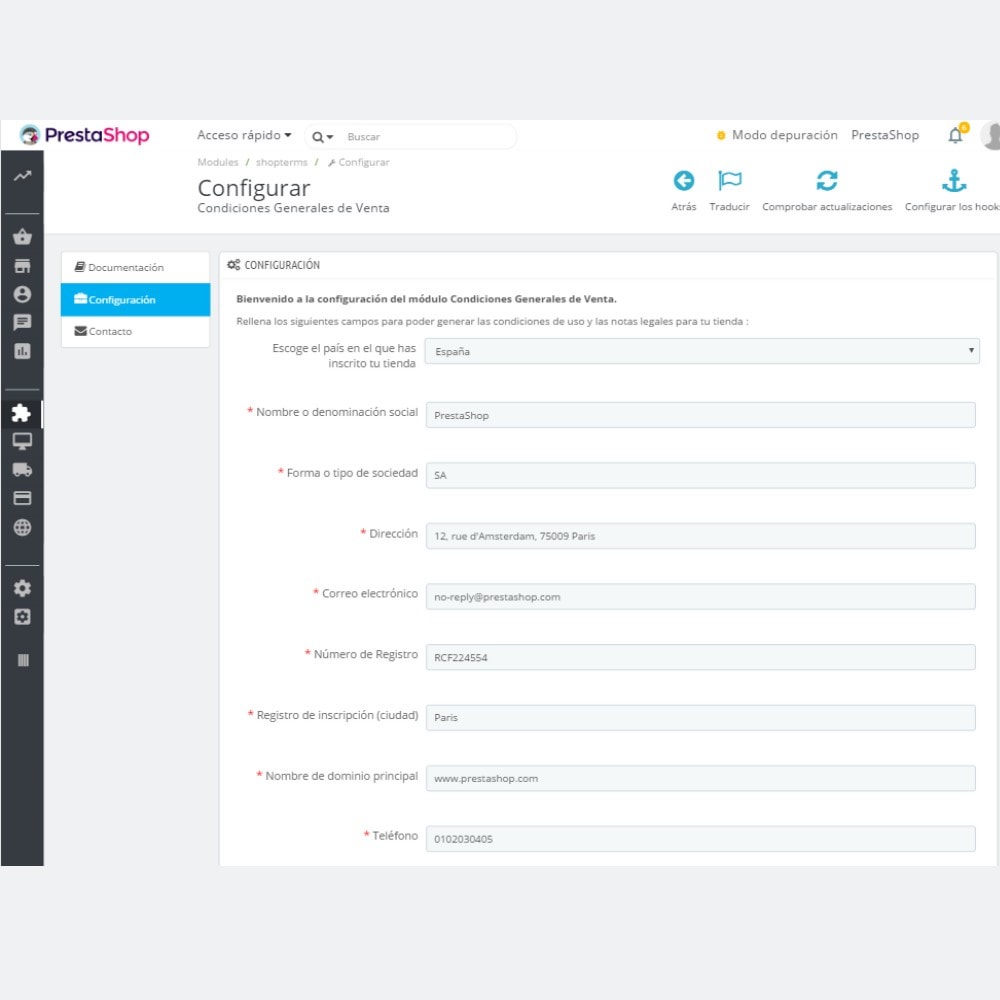Click the Dirección input field
1000x1000 pixels.
point(700,536)
